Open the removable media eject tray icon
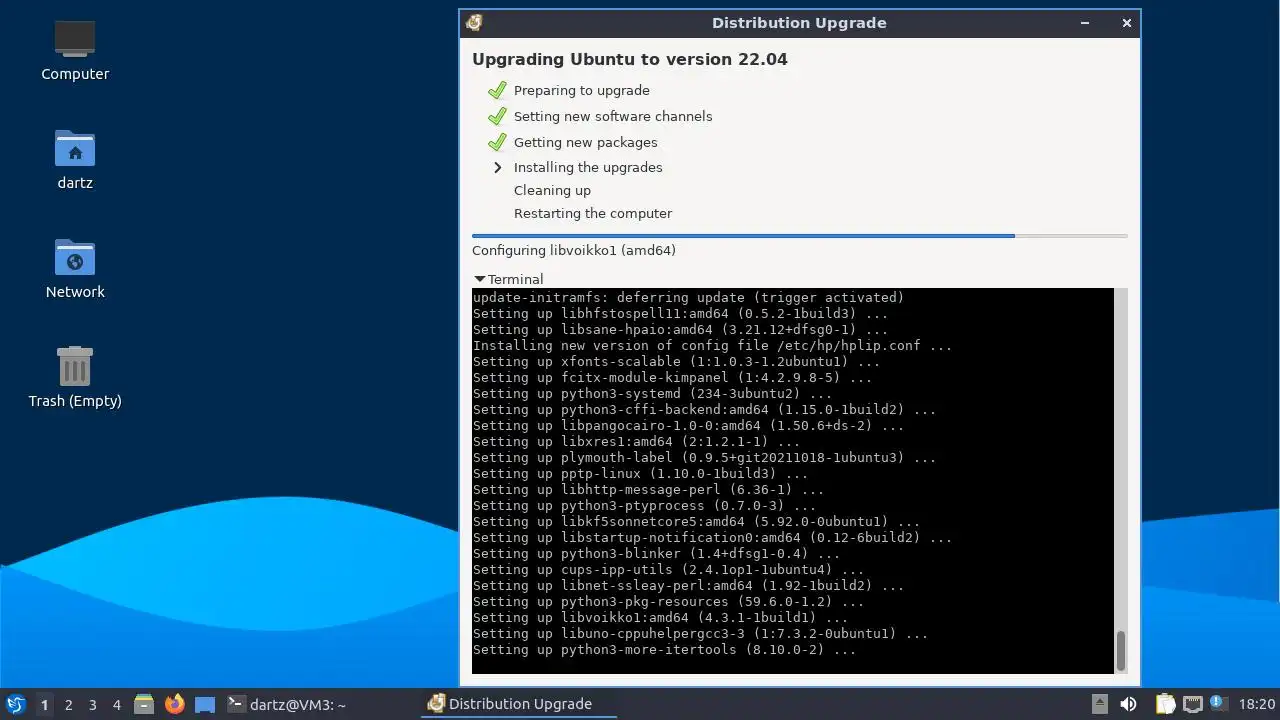The height and width of the screenshot is (720, 1280). [1099, 704]
